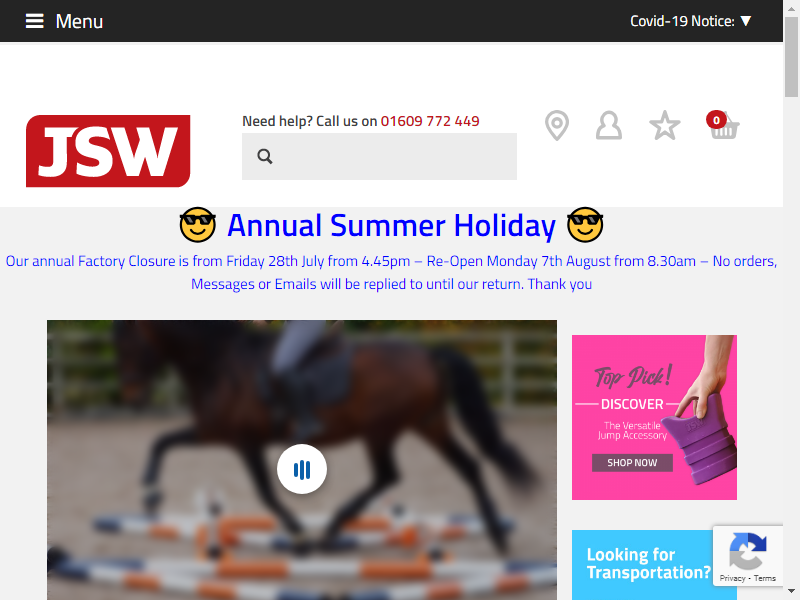800x600 pixels.
Task: Click the blurred horse video thumbnail
Action: coord(302,460)
